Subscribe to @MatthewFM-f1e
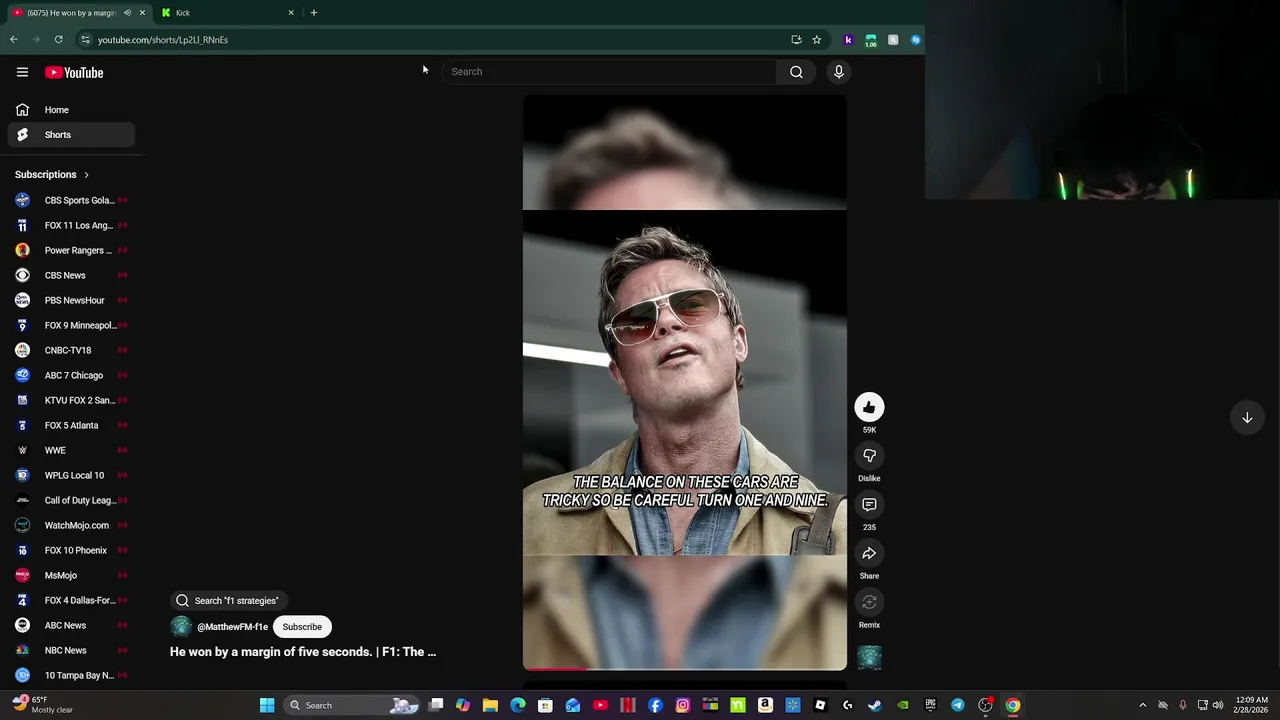 click(x=302, y=627)
